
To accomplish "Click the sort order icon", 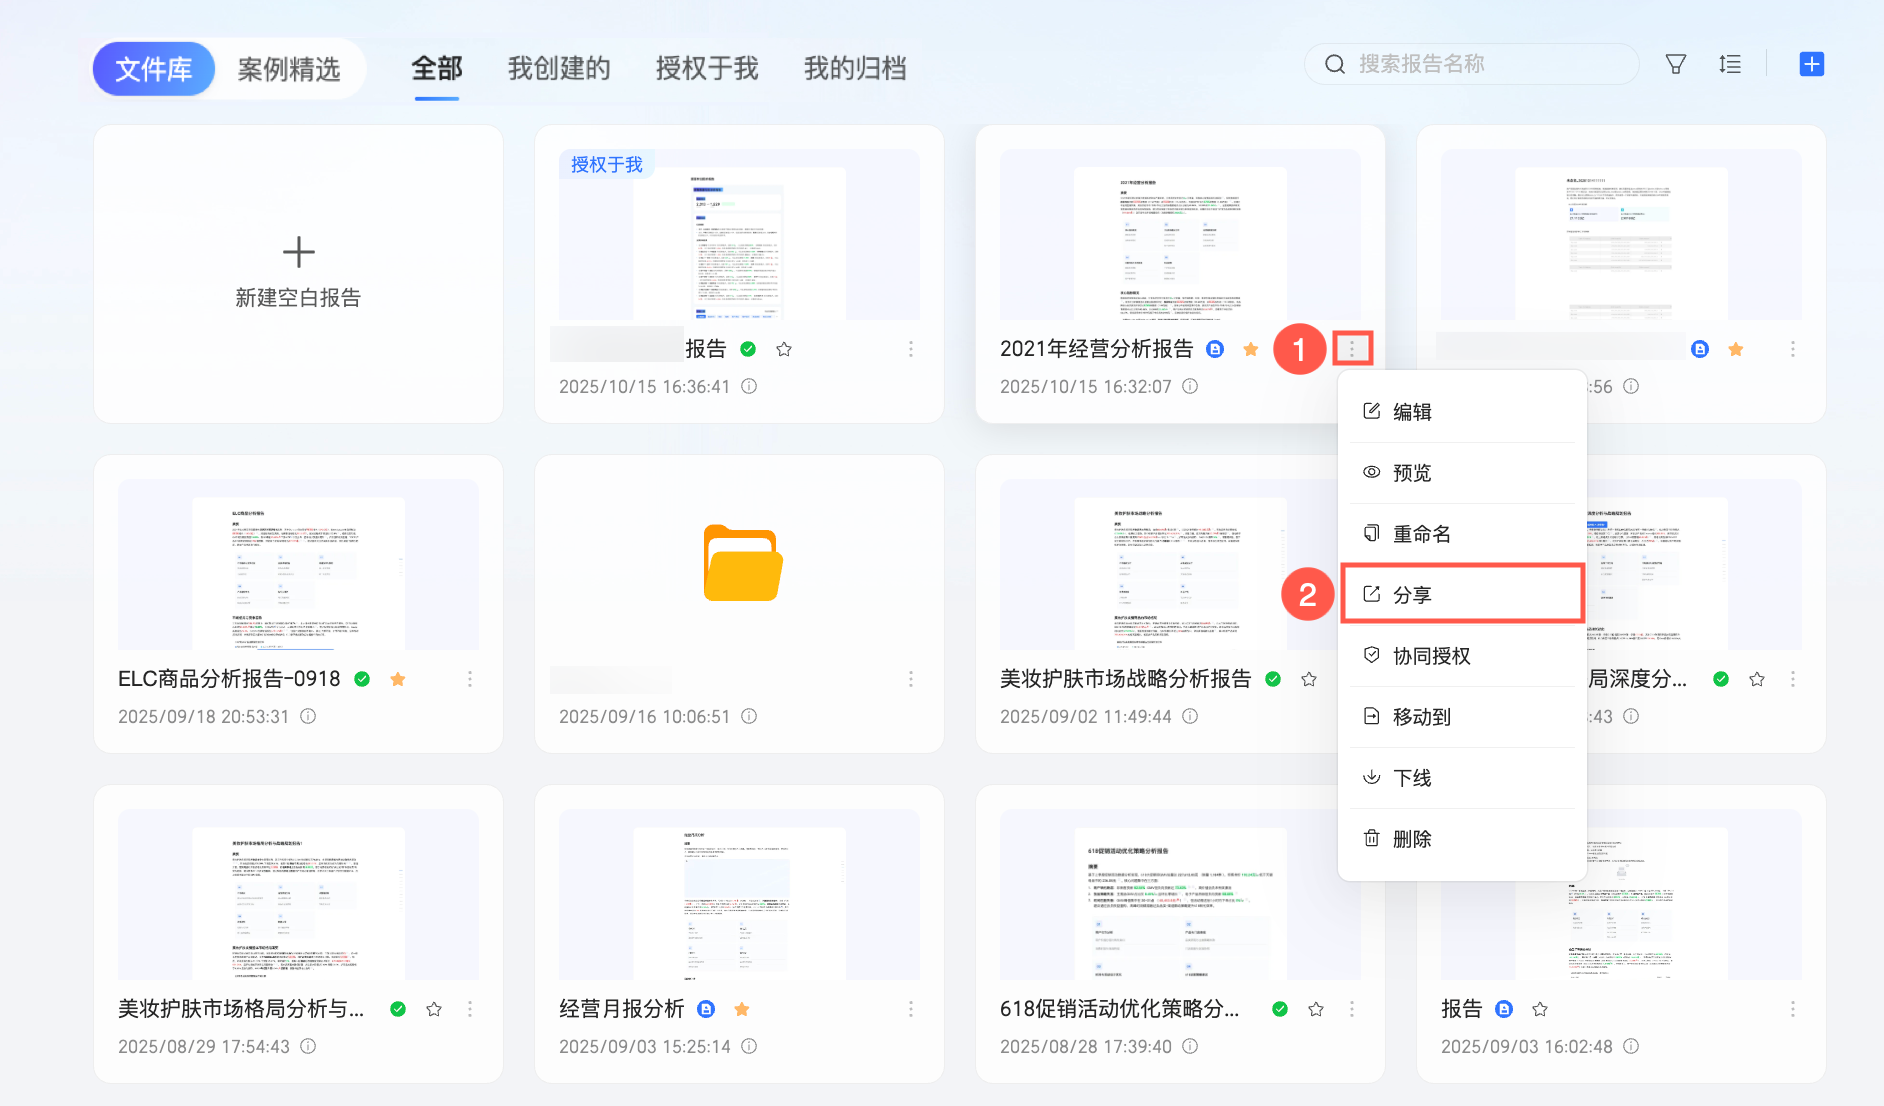I will tap(1730, 64).
